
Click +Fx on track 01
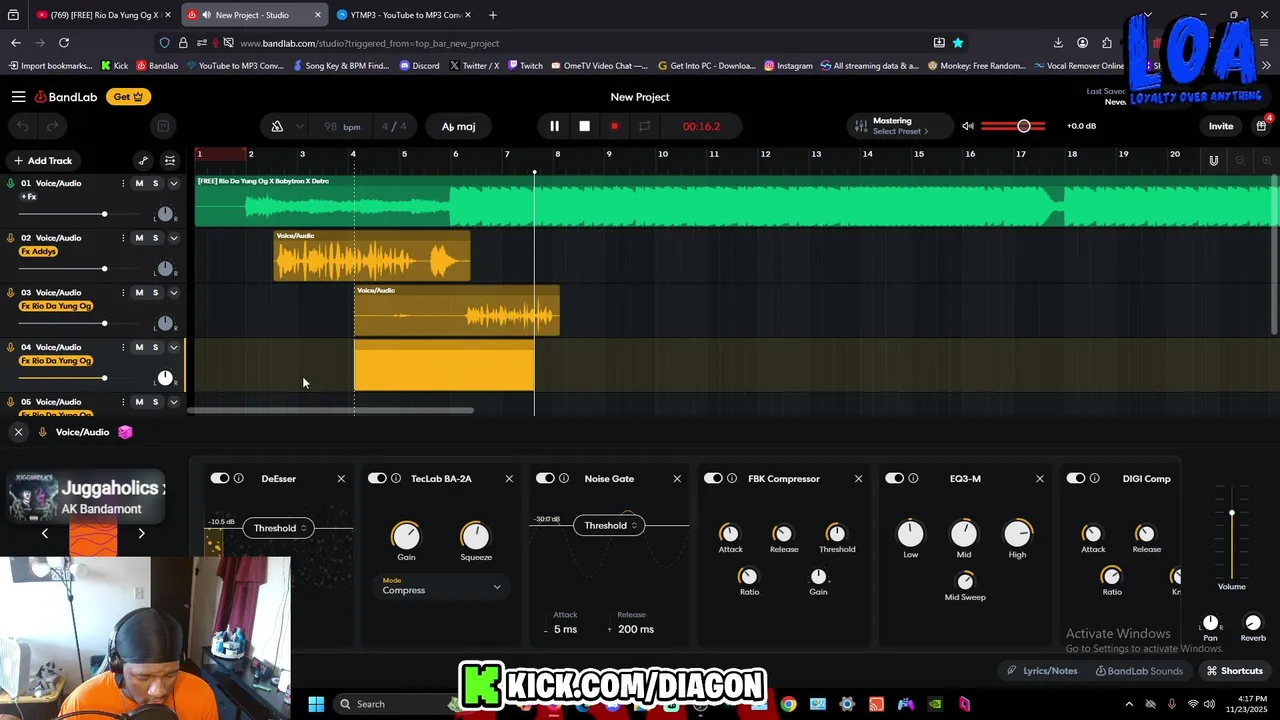pyautogui.click(x=28, y=197)
